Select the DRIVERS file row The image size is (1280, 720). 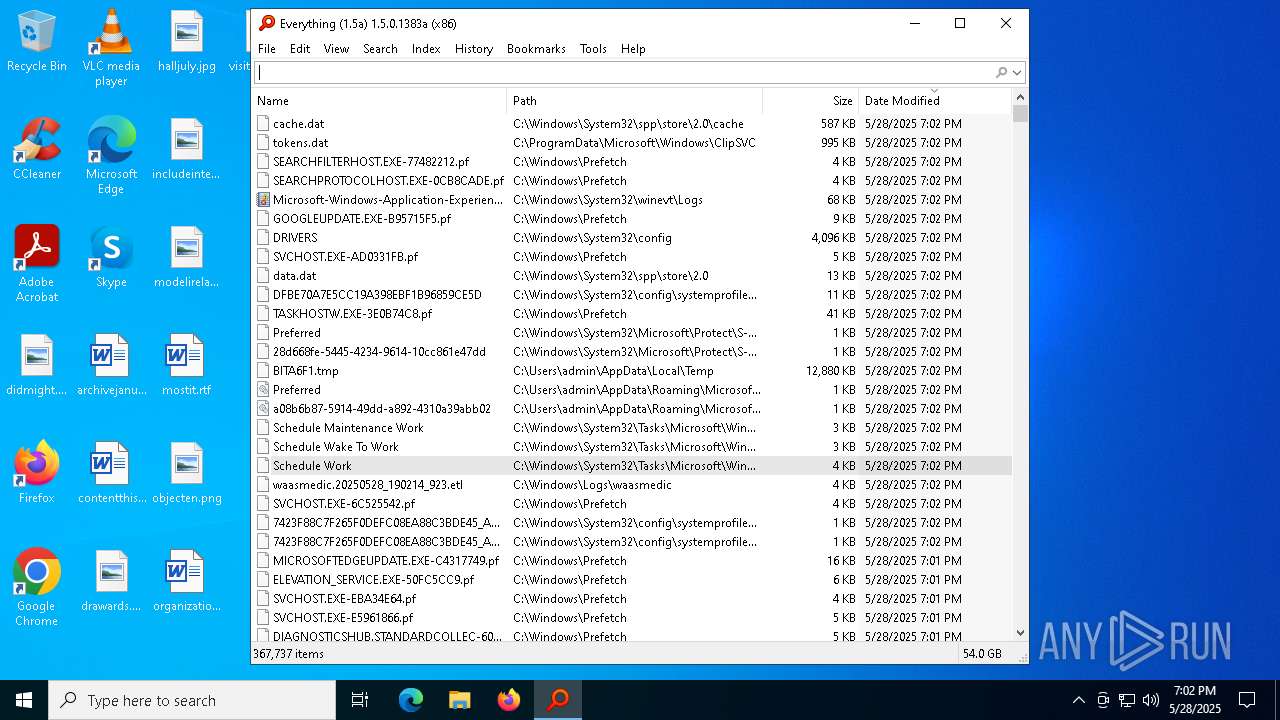632,238
